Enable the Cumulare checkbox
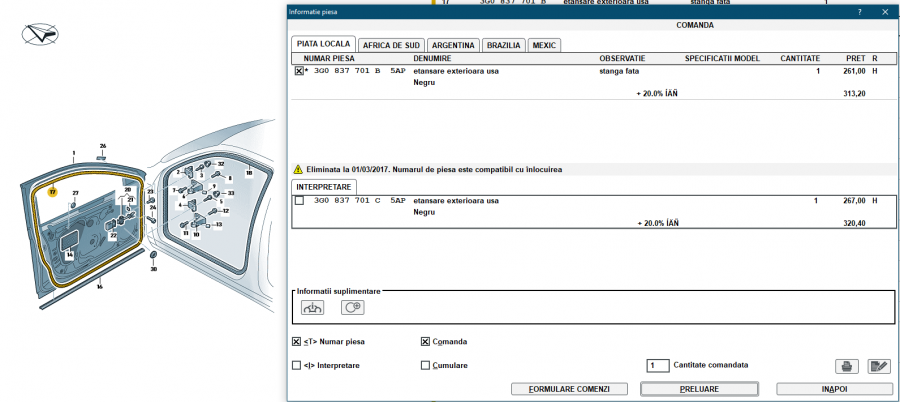This screenshot has height=402, width=900. [426, 365]
